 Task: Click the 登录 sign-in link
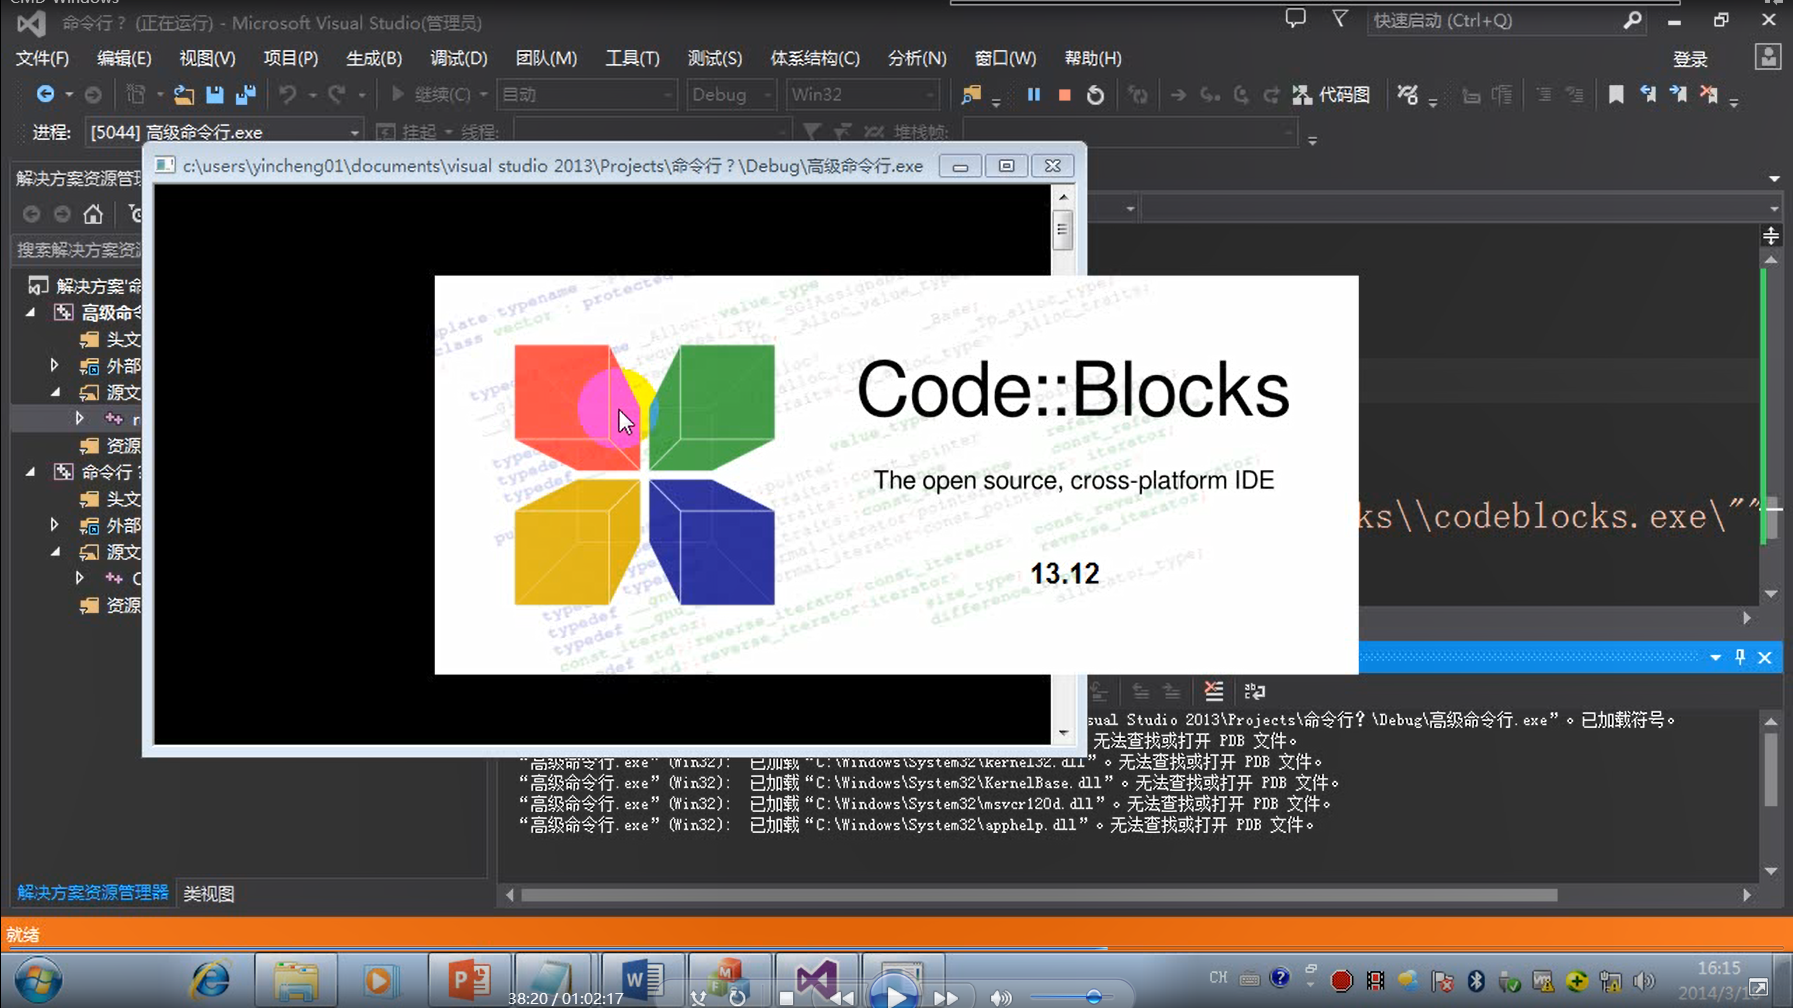(x=1690, y=60)
